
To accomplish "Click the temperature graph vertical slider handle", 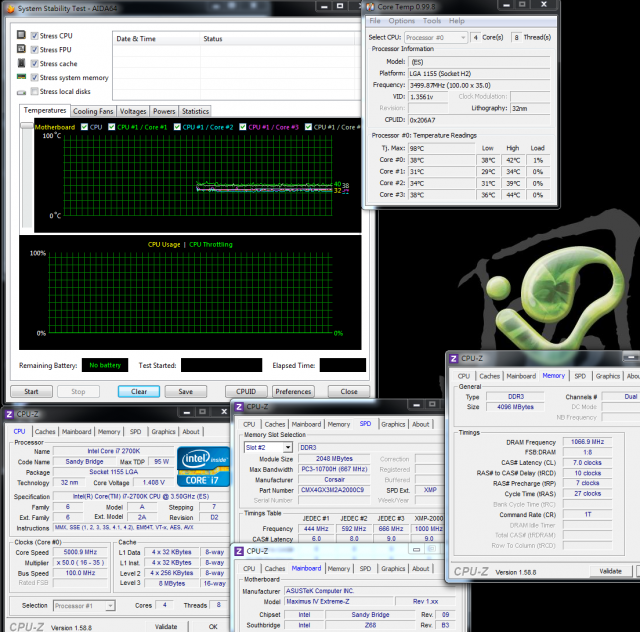I will (x=27, y=126).
